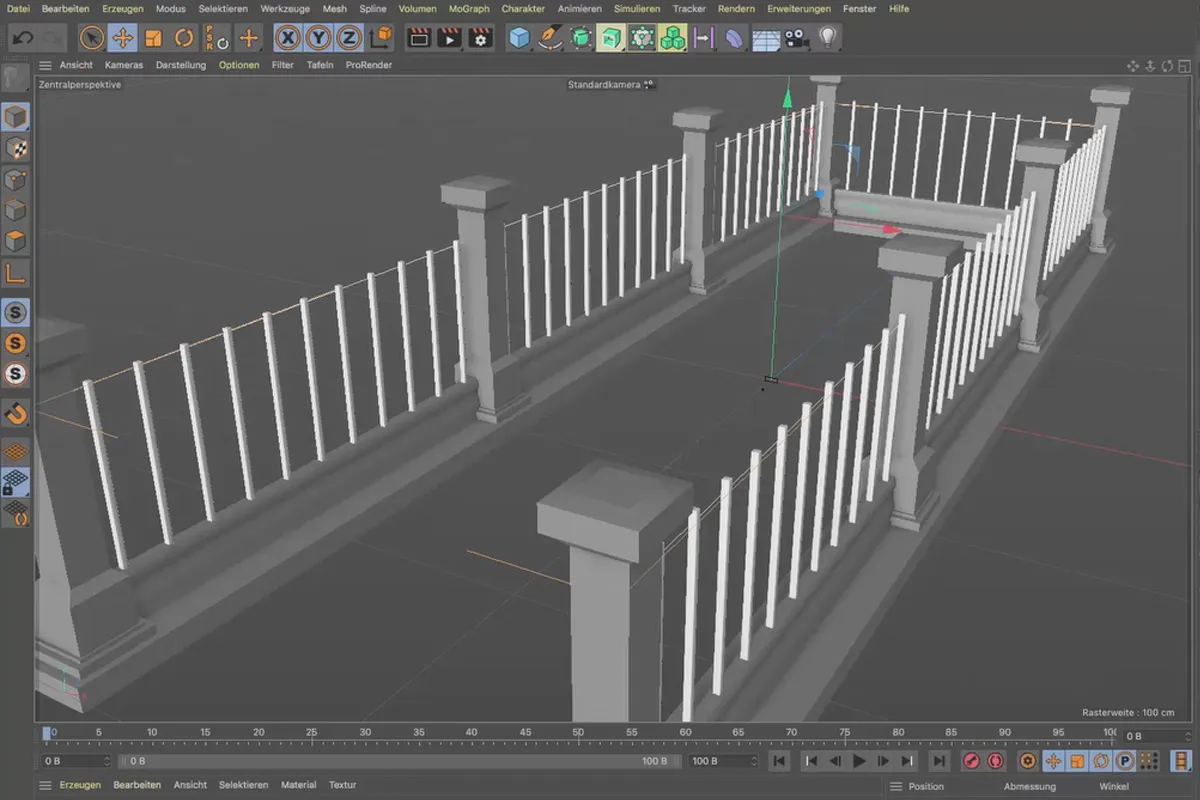
Task: Click the Record Active Objects button
Action: click(x=971, y=761)
